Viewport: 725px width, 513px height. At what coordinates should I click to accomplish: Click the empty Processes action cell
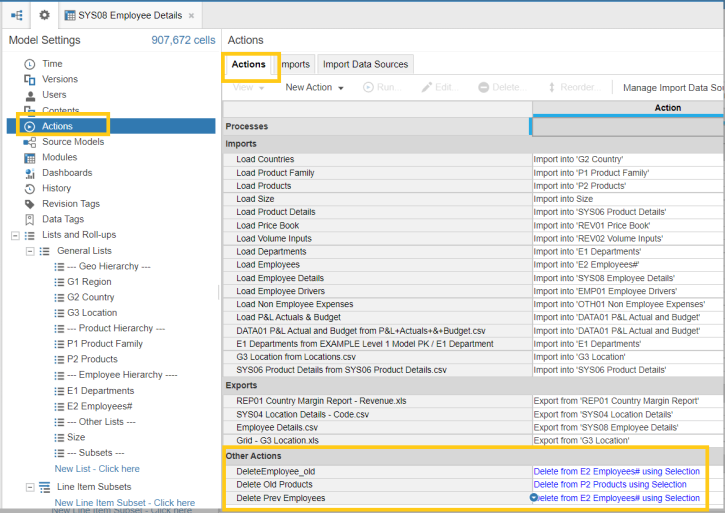click(x=628, y=127)
